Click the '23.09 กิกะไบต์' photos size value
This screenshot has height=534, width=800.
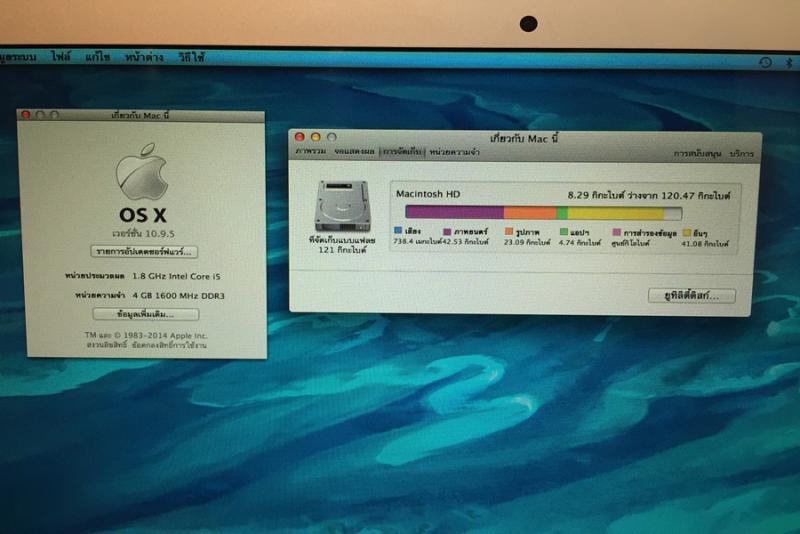point(527,242)
